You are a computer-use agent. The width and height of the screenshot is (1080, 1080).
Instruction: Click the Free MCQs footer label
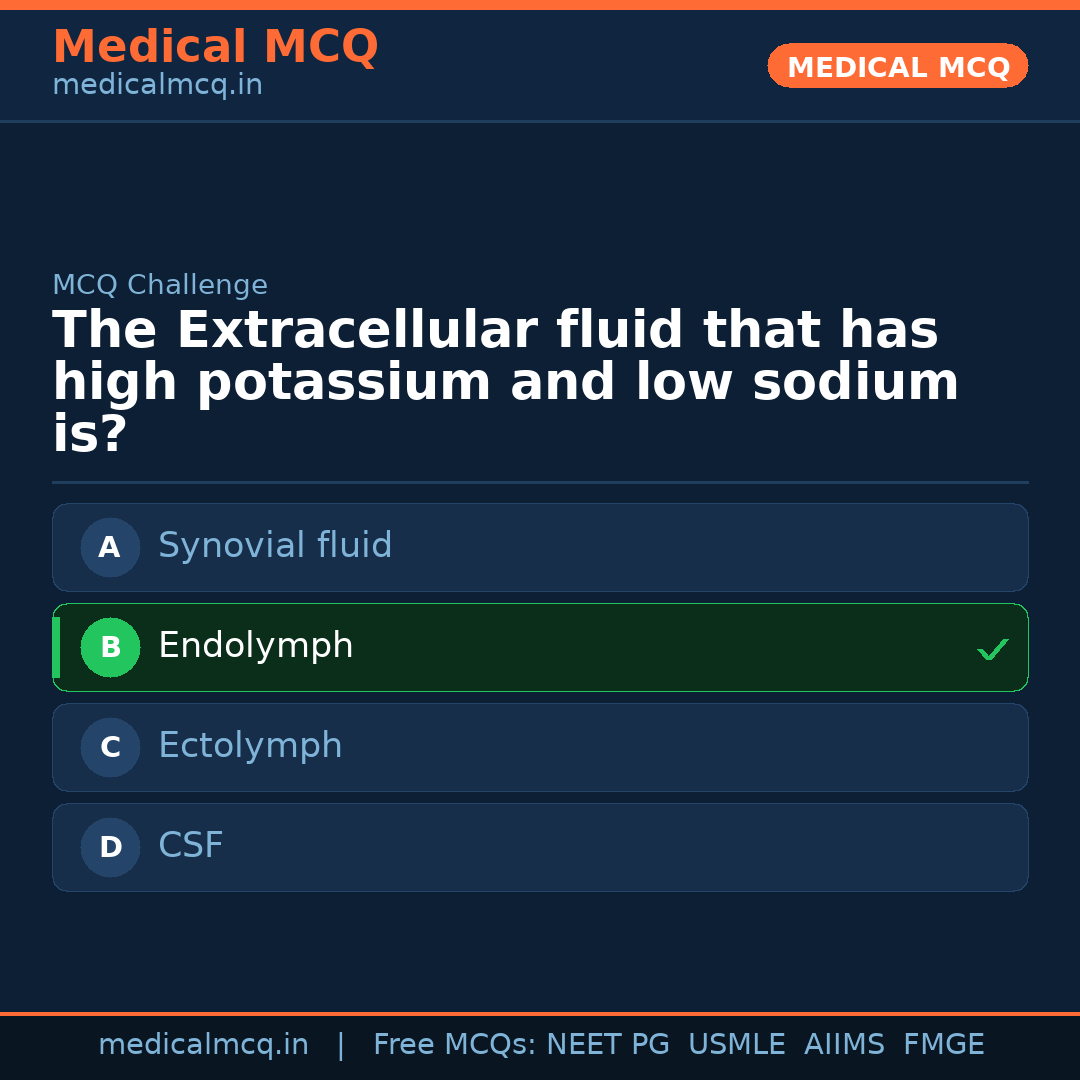(x=454, y=1045)
